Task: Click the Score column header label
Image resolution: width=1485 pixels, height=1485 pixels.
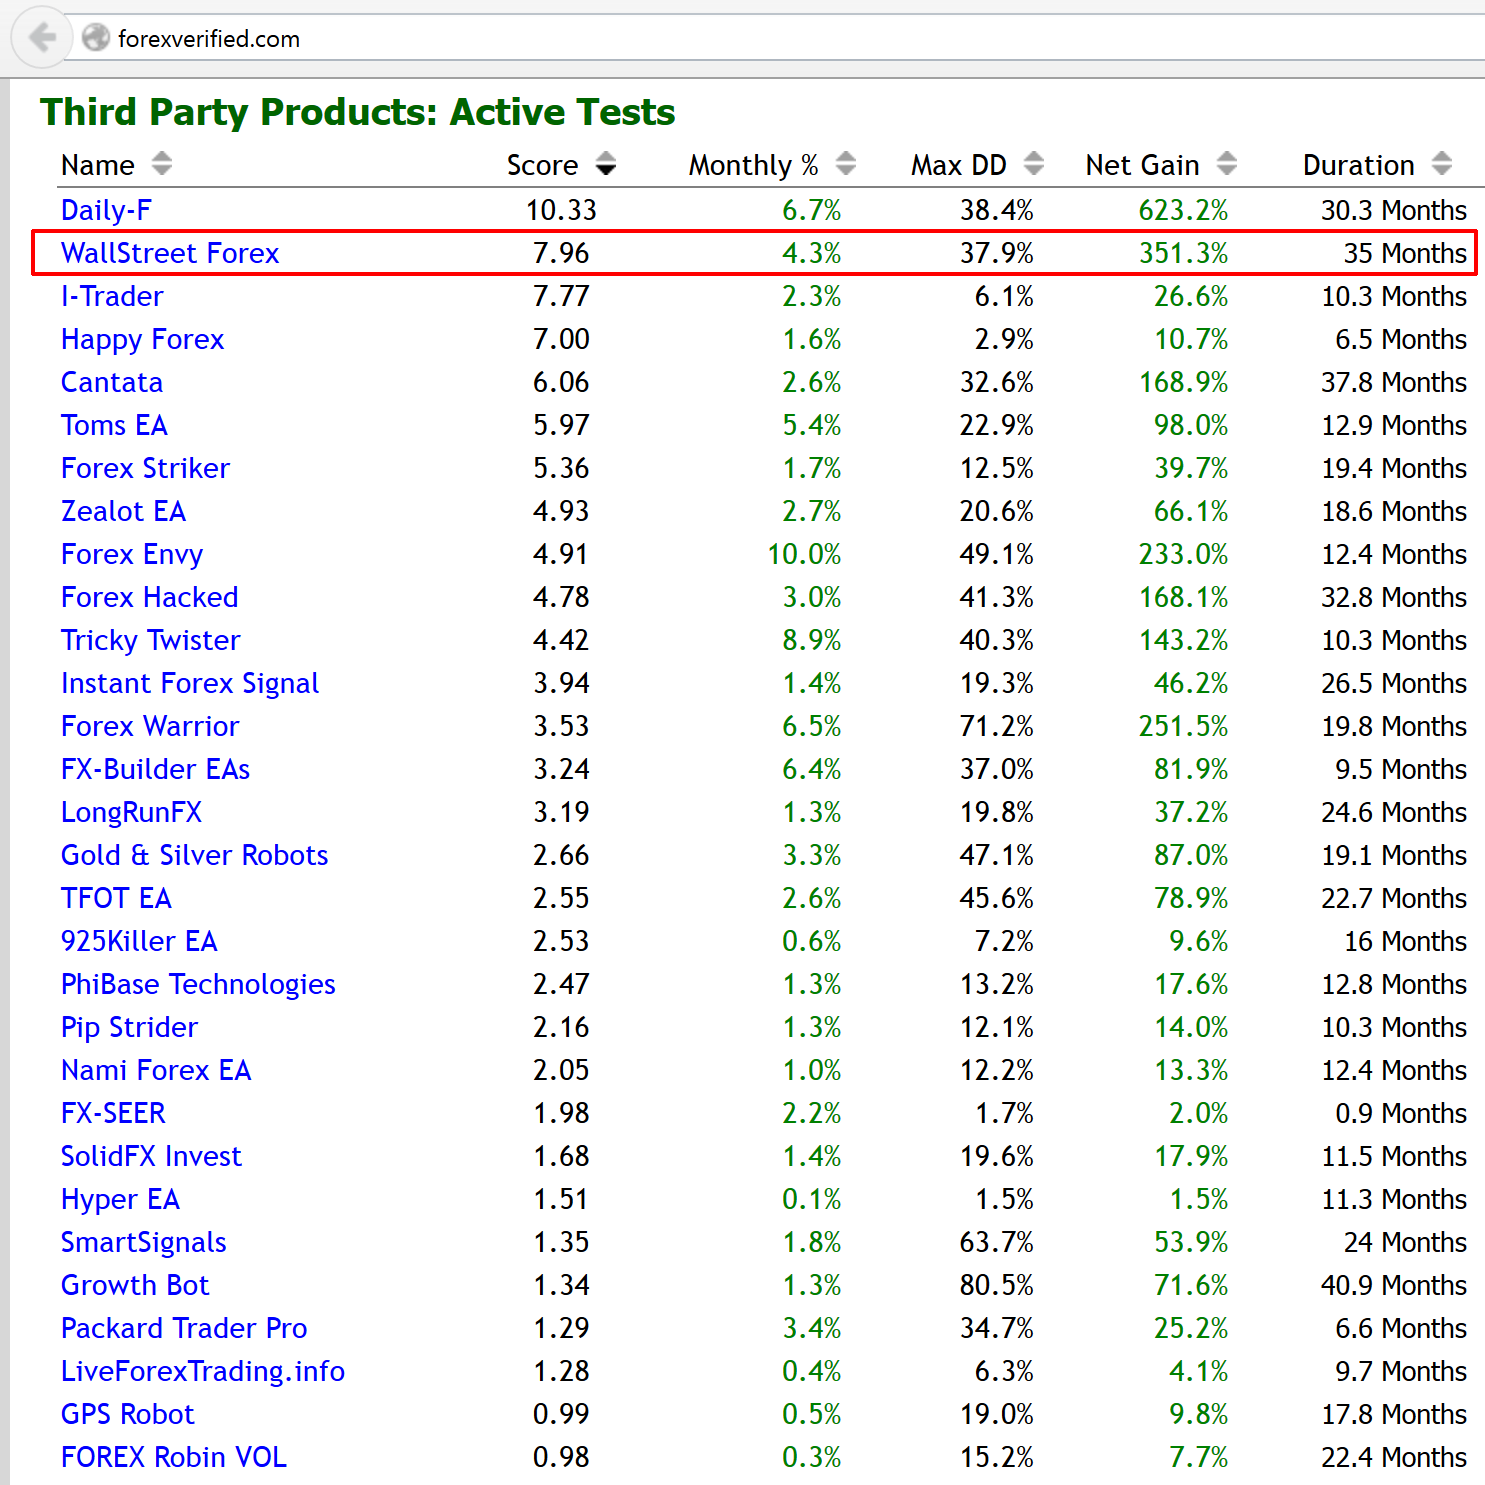Action: pyautogui.click(x=542, y=165)
